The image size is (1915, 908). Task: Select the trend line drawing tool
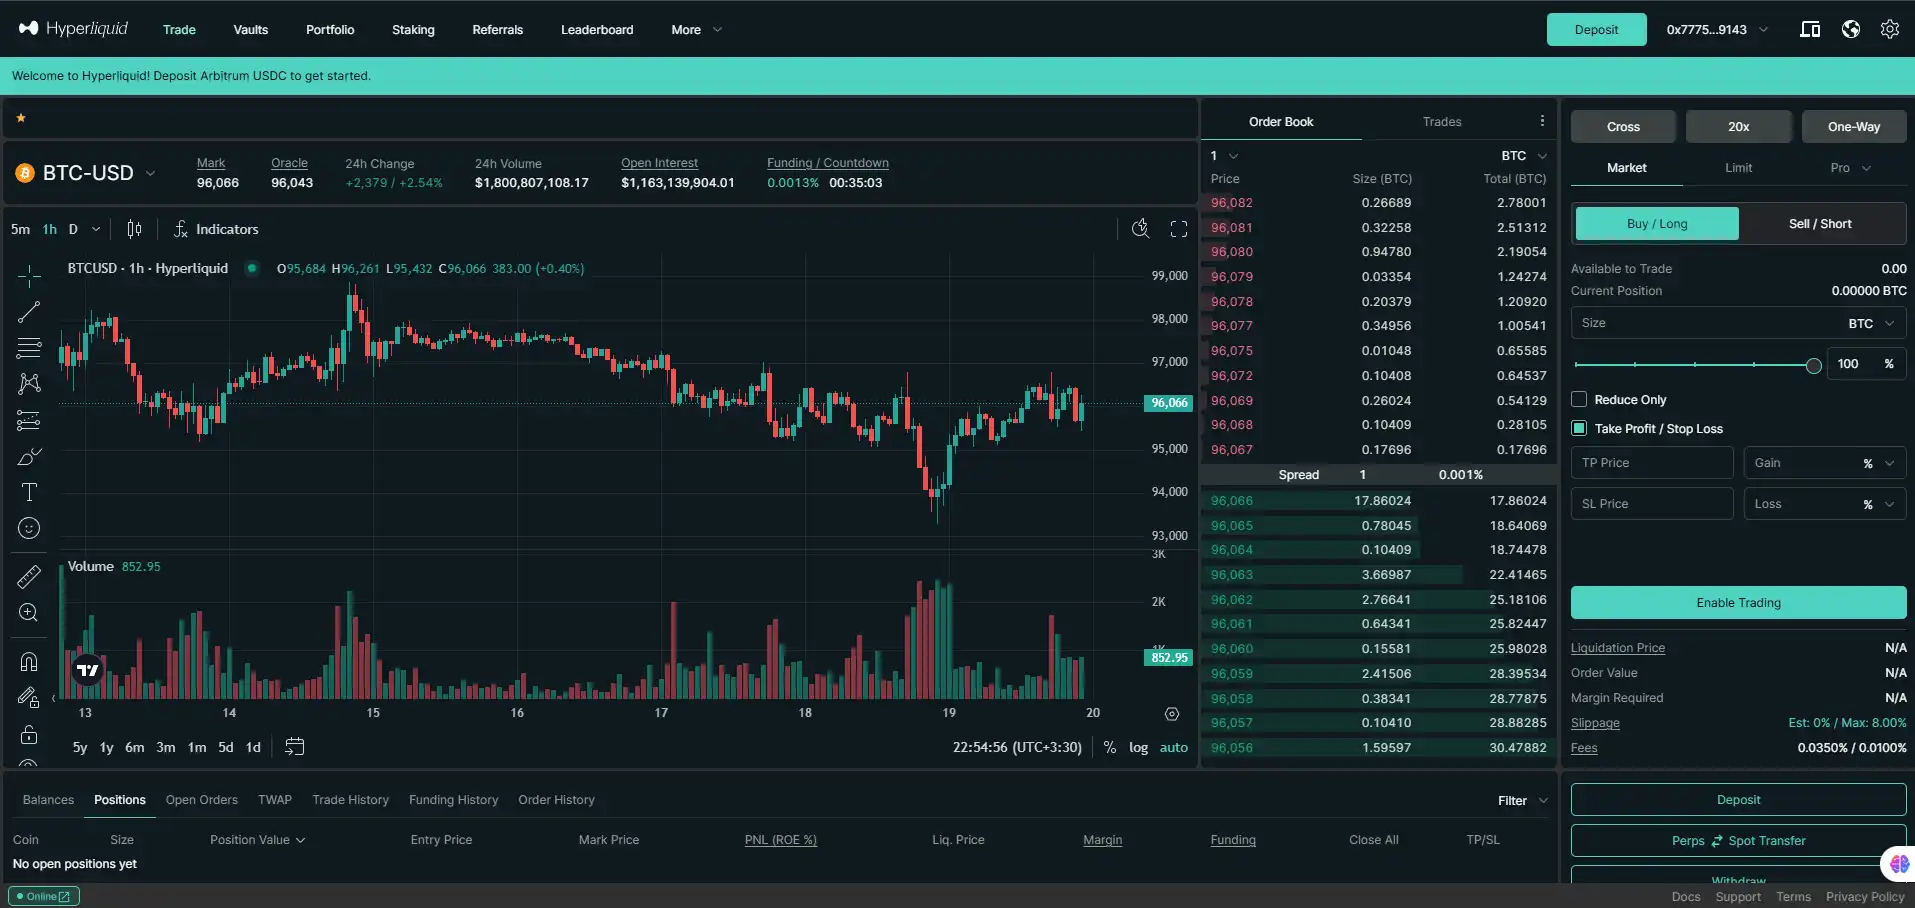[x=29, y=312]
